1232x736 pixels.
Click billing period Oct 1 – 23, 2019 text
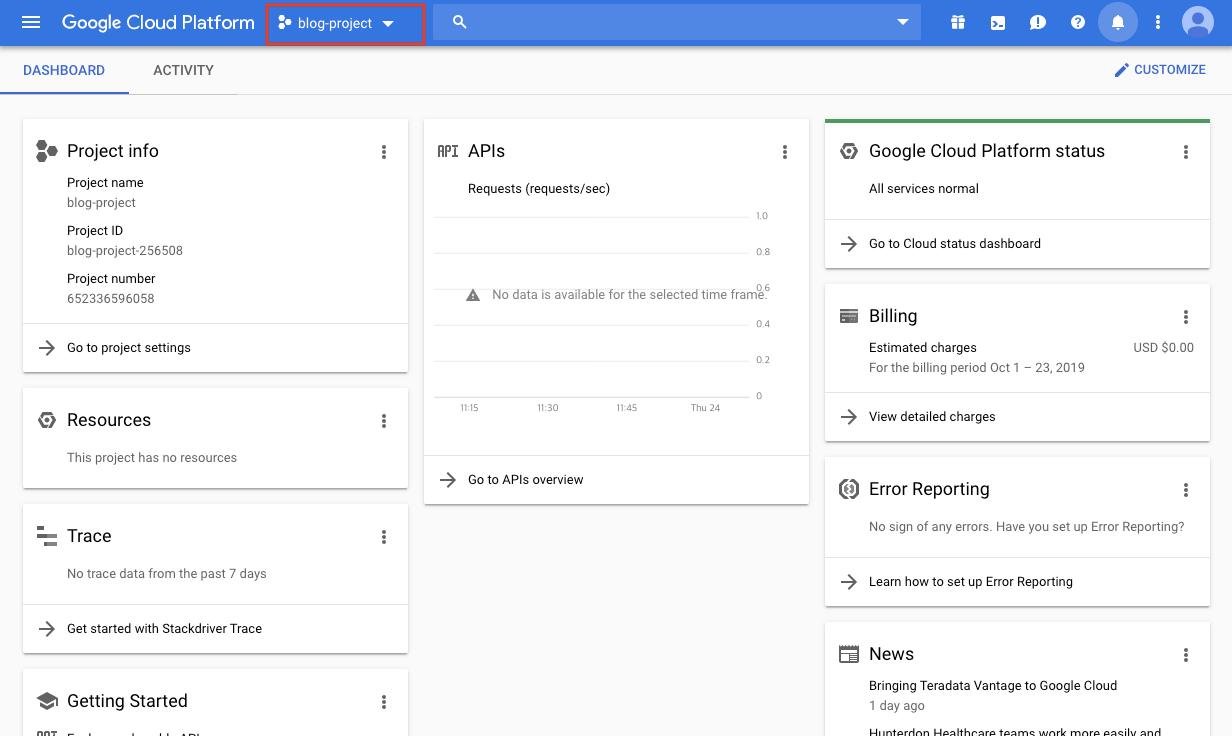coord(977,368)
